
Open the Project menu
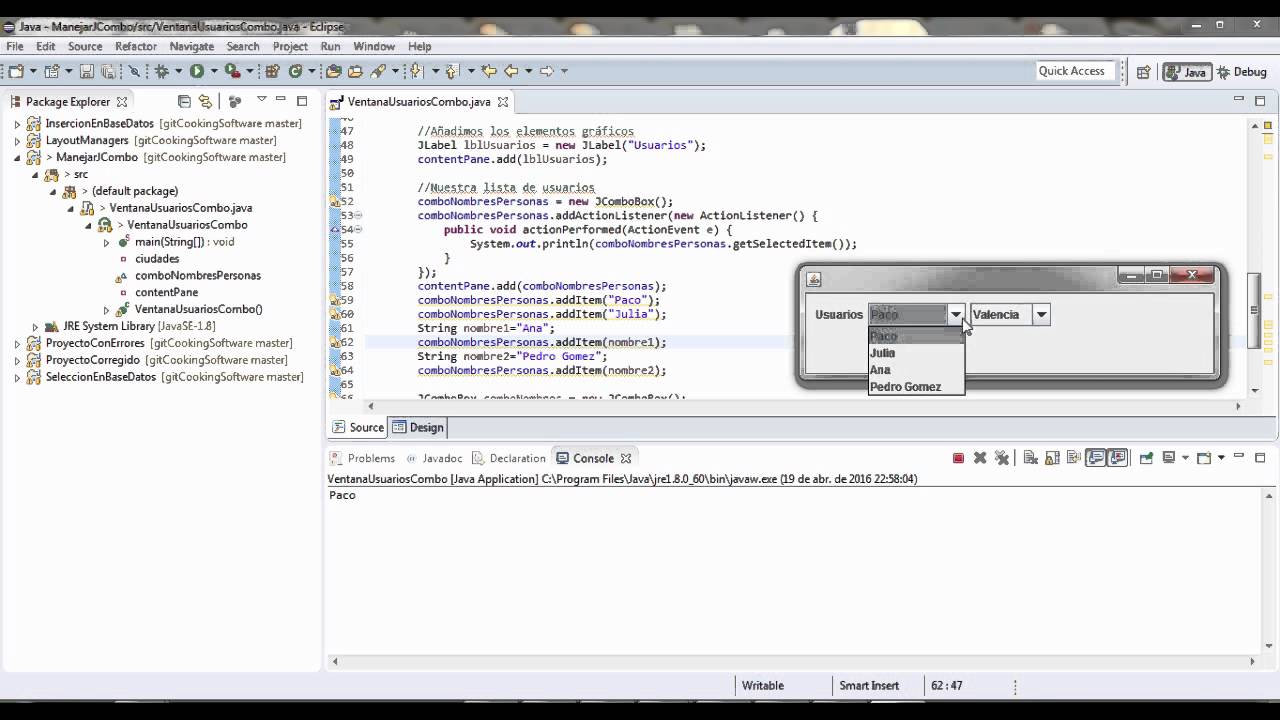point(290,46)
